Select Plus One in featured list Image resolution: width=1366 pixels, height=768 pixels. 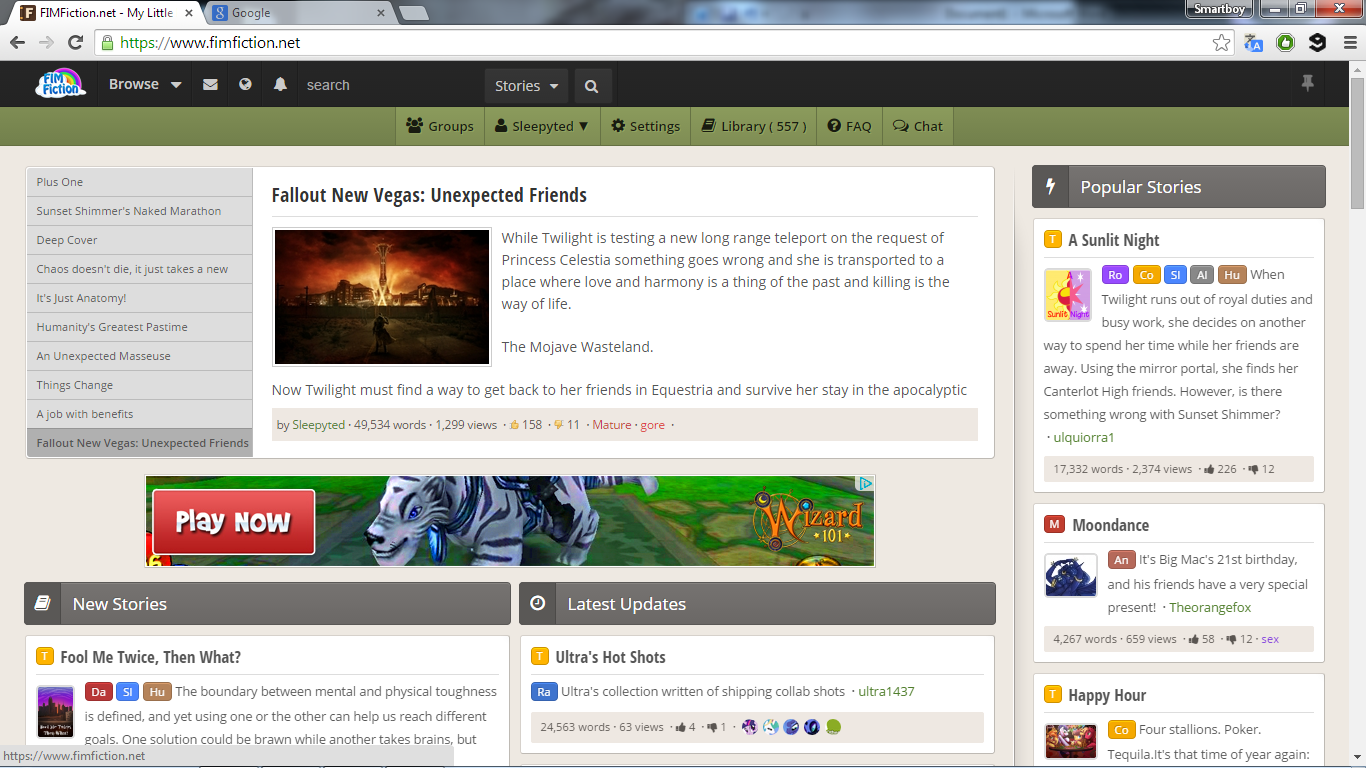pyautogui.click(x=140, y=182)
